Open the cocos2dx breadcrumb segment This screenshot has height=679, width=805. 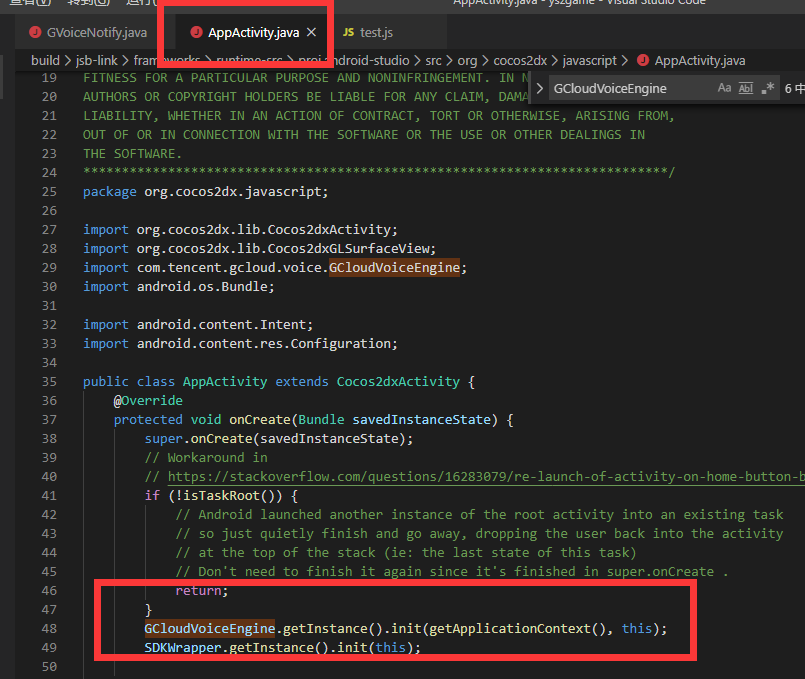520,61
